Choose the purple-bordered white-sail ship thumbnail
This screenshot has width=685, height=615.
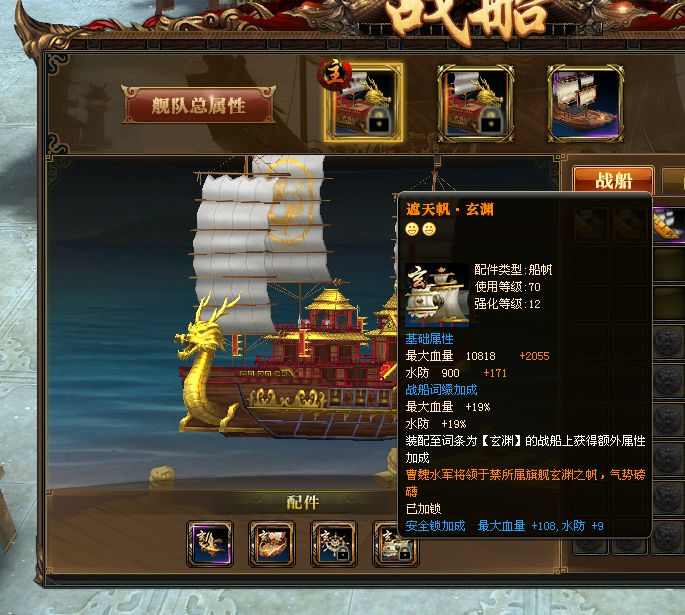point(585,104)
